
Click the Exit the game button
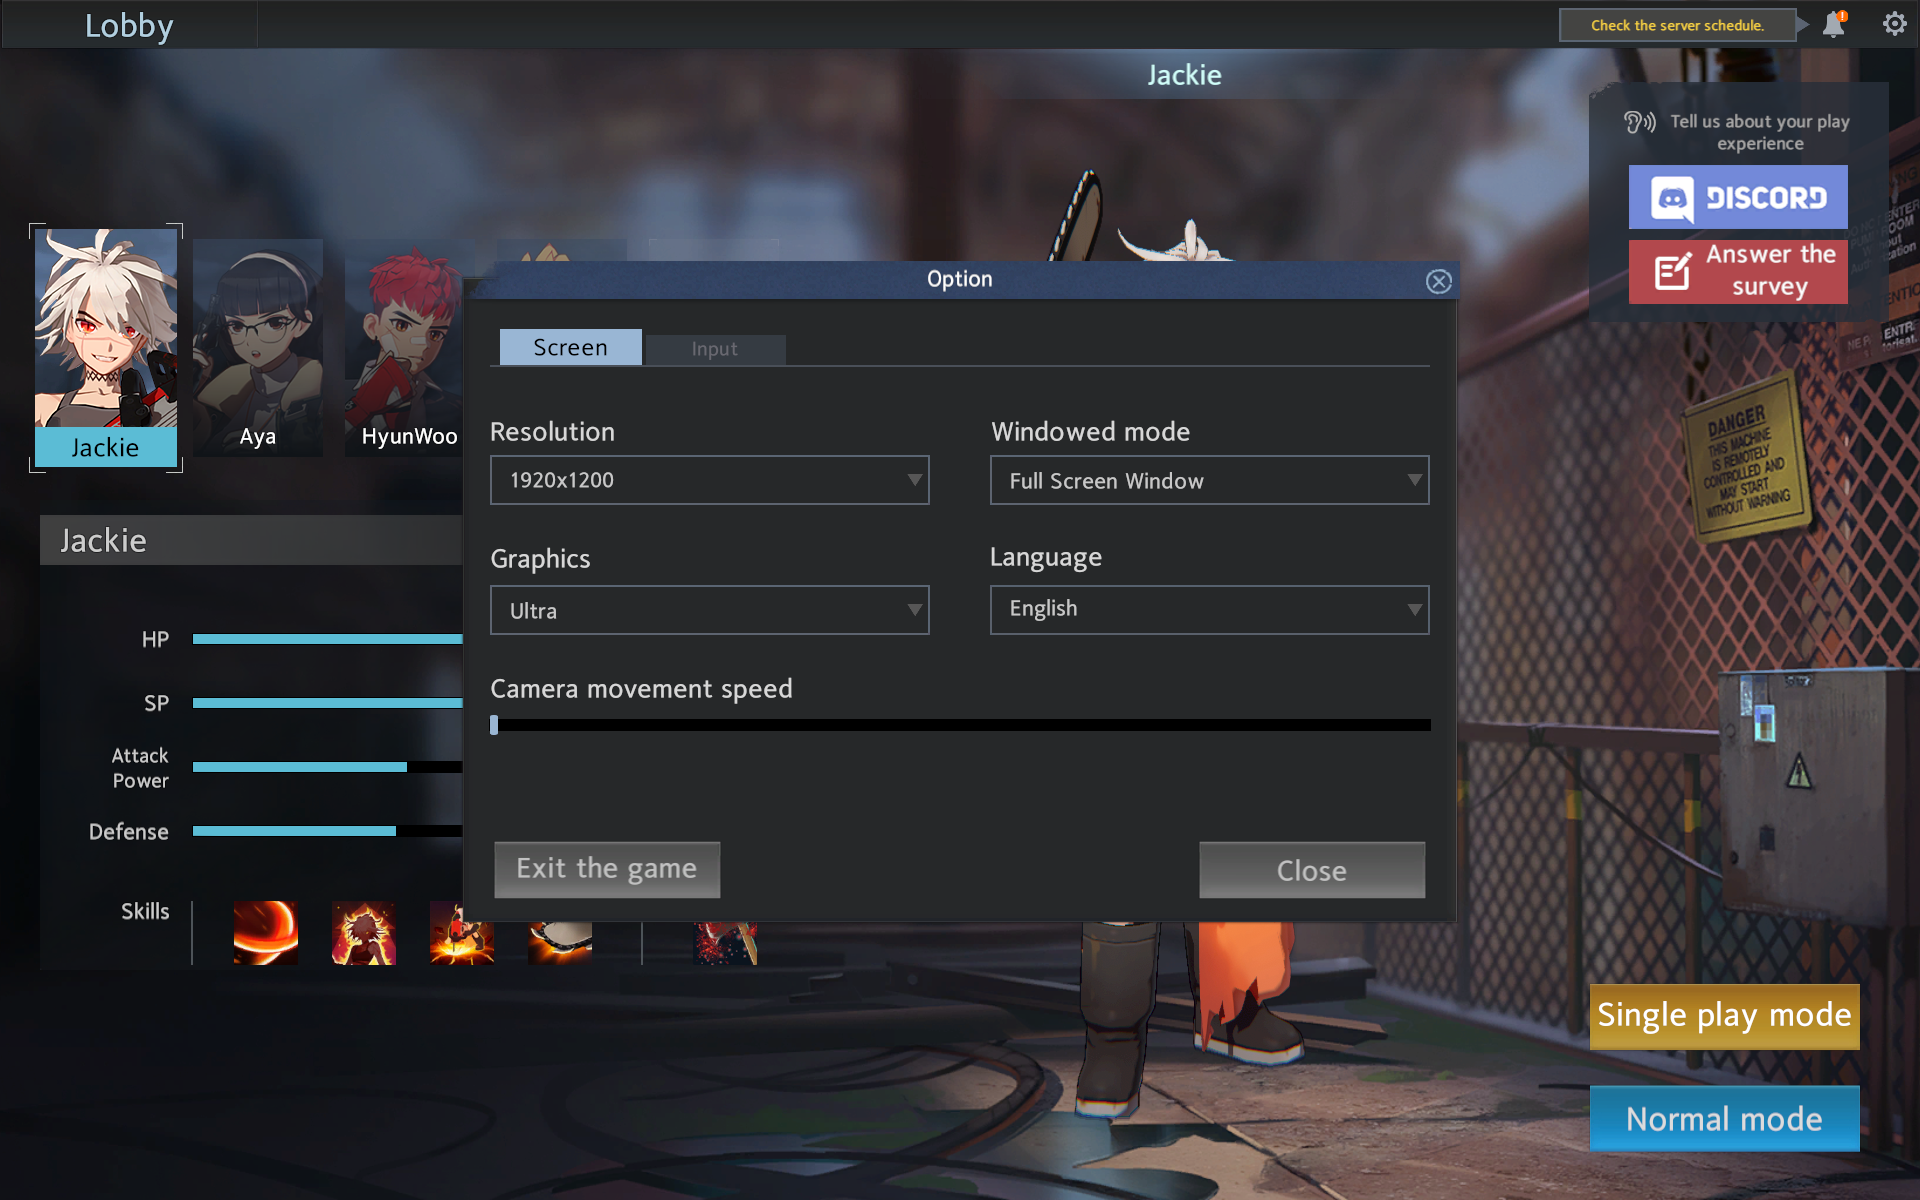(605, 868)
